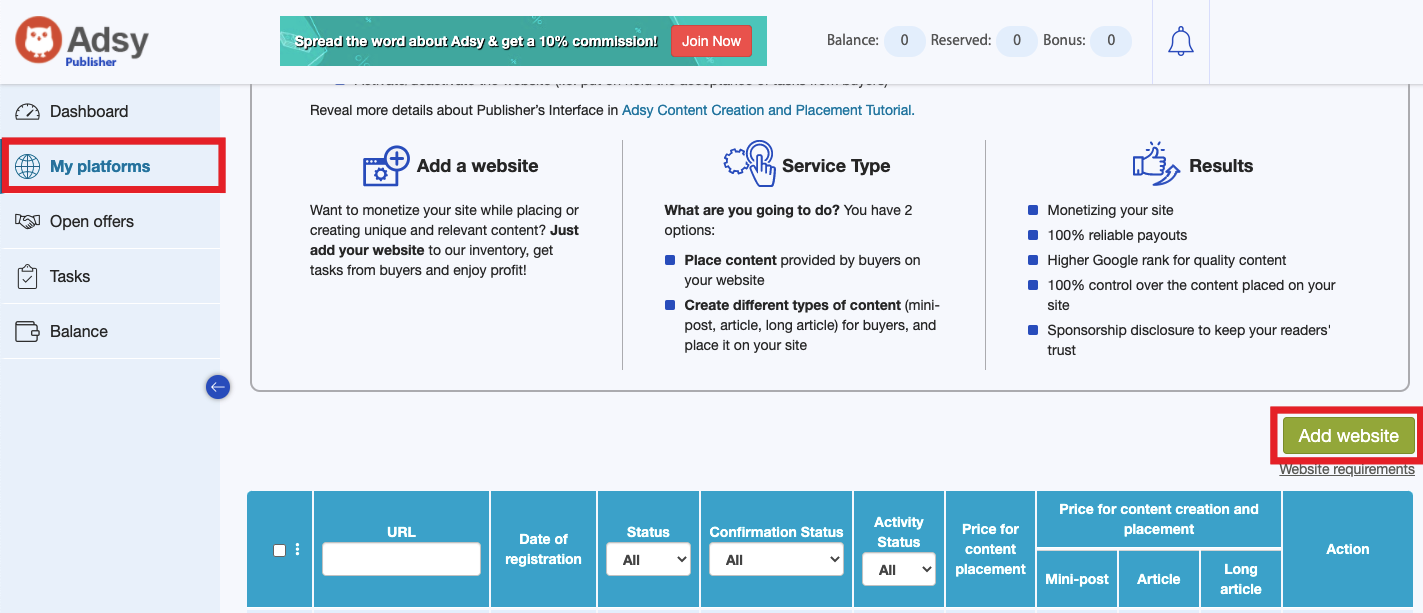The height and width of the screenshot is (613, 1423).
Task: Click the green Add website button
Action: pyautogui.click(x=1348, y=436)
